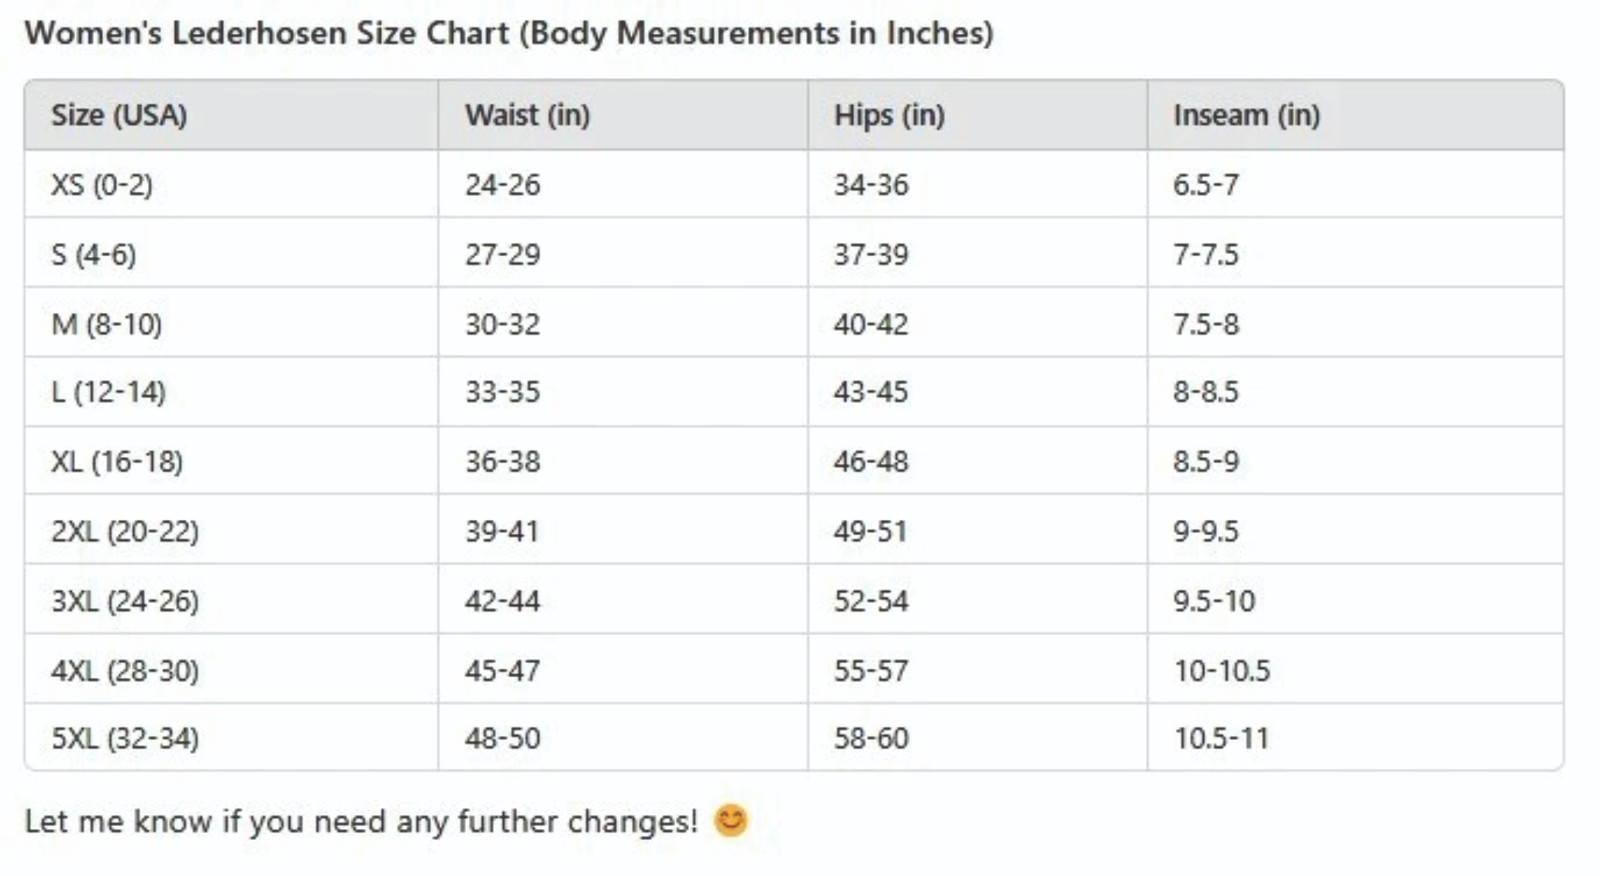Click the waist value 30-32
Screen dimensions: 1600x876
[x=502, y=324]
